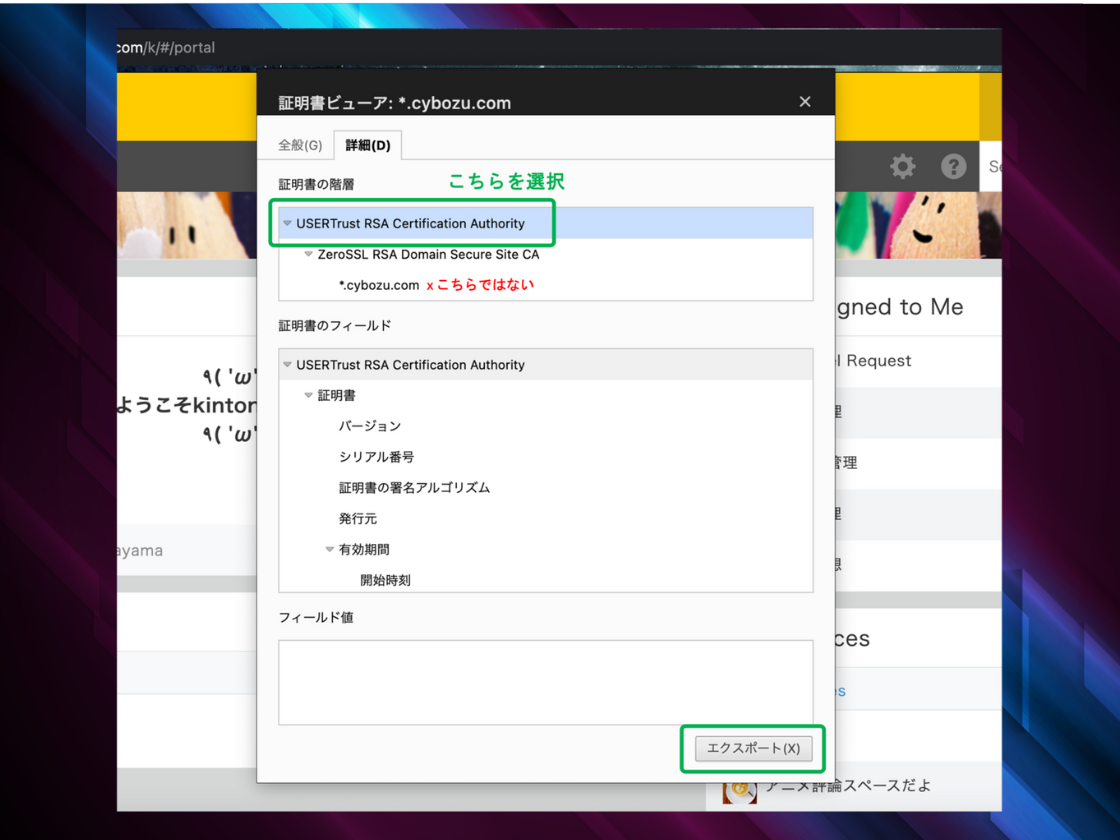Click inside the フィールド値 text box
This screenshot has width=1120, height=840.
(545, 682)
